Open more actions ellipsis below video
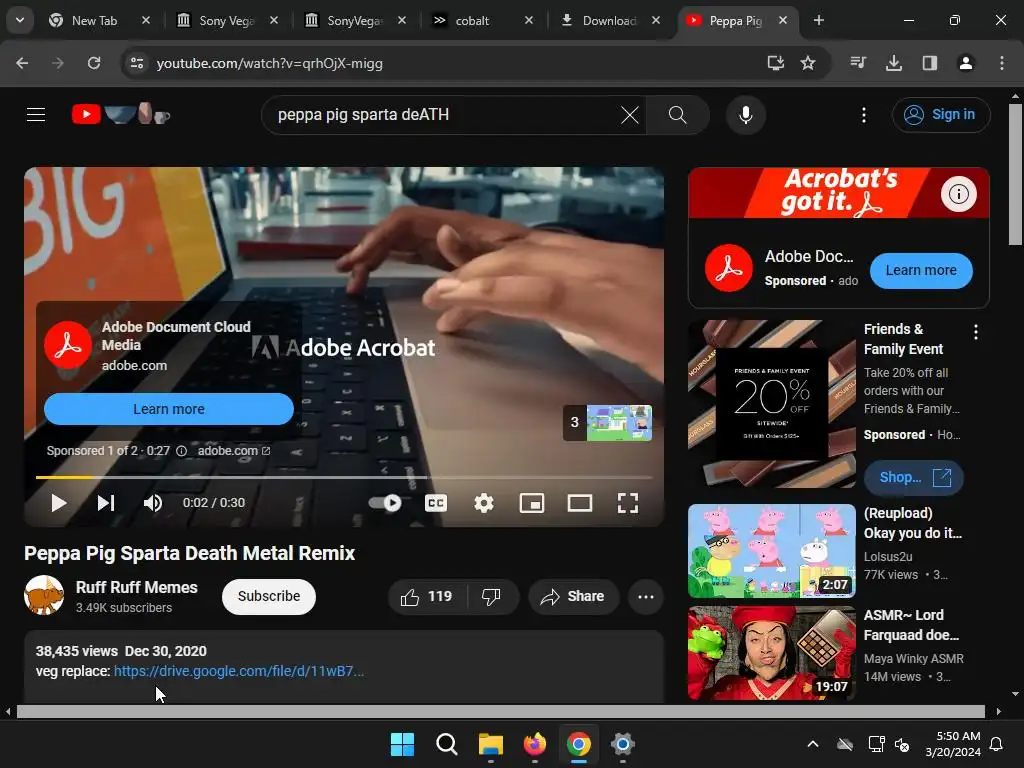 click(x=645, y=596)
